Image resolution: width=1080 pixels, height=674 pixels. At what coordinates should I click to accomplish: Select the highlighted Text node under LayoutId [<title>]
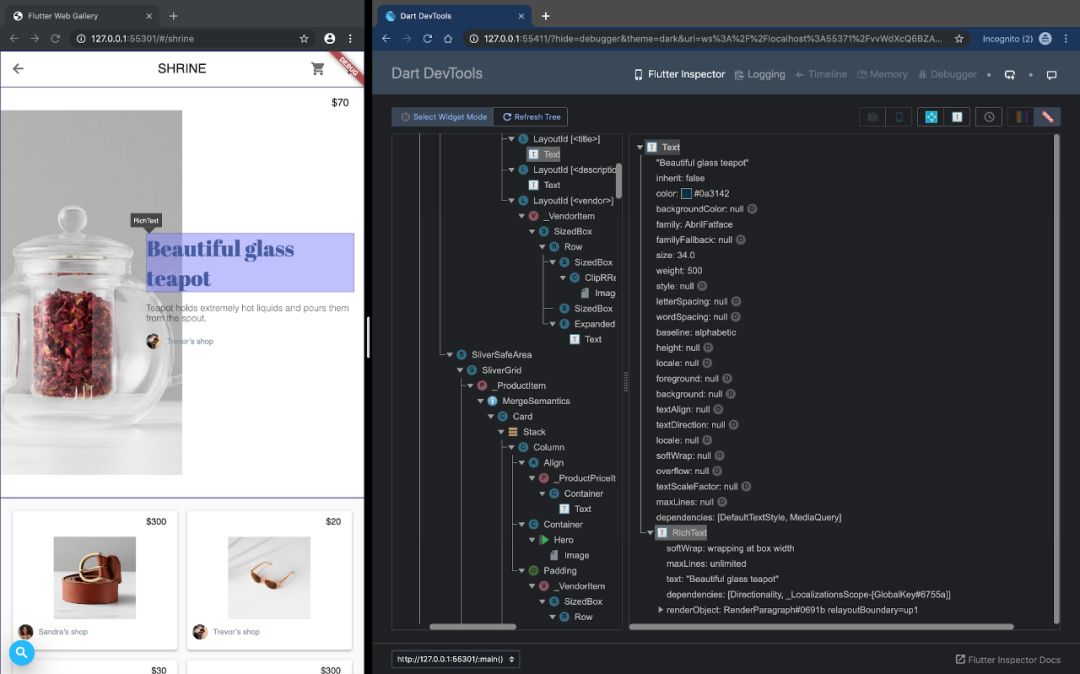click(x=544, y=154)
